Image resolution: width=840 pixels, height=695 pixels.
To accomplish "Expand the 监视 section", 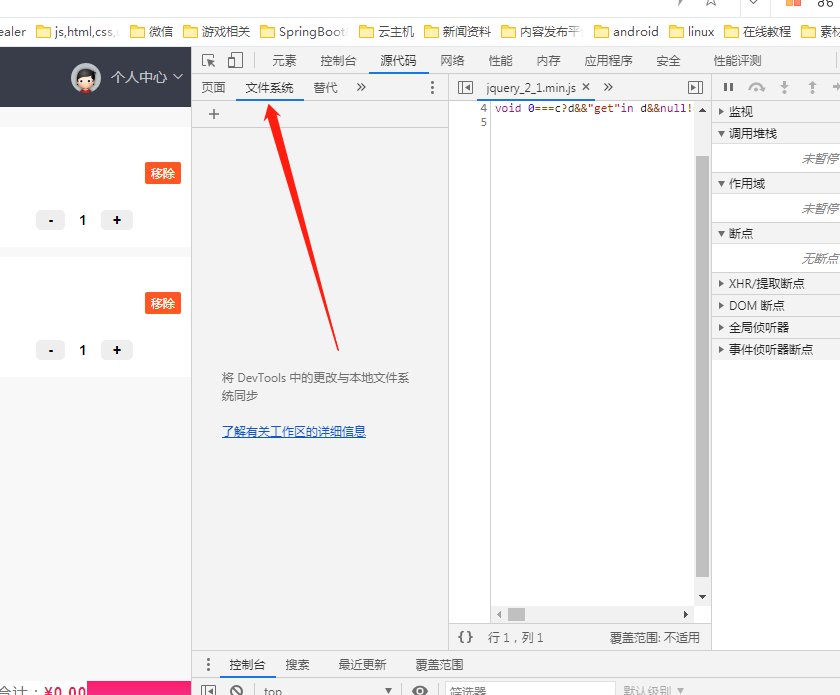I will click(776, 111).
